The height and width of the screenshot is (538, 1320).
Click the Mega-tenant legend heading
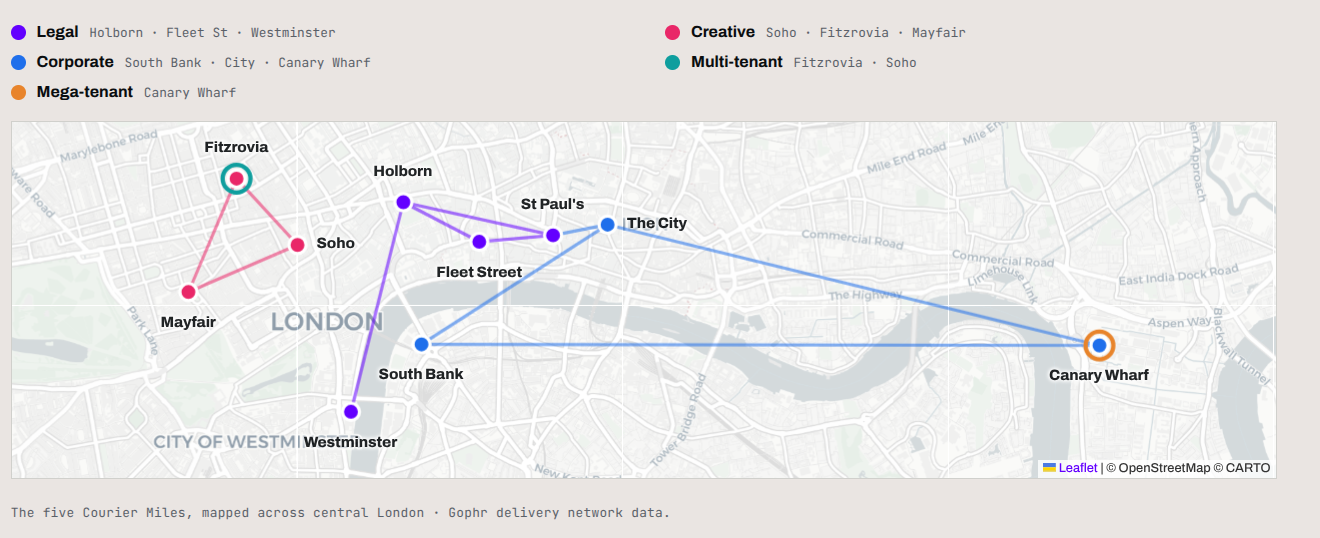85,92
